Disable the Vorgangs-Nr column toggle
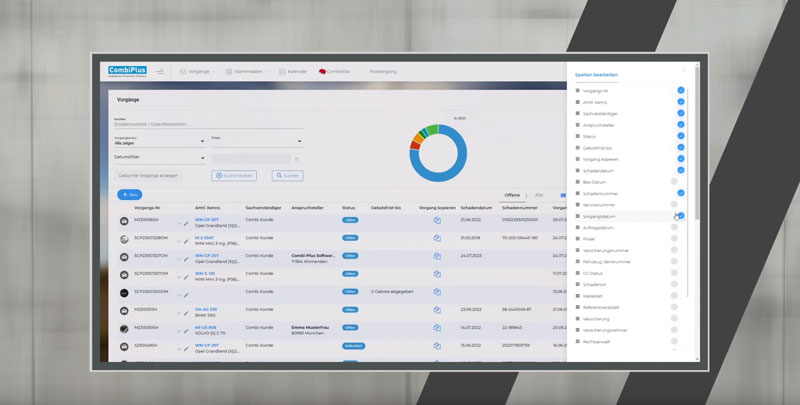 [680, 90]
